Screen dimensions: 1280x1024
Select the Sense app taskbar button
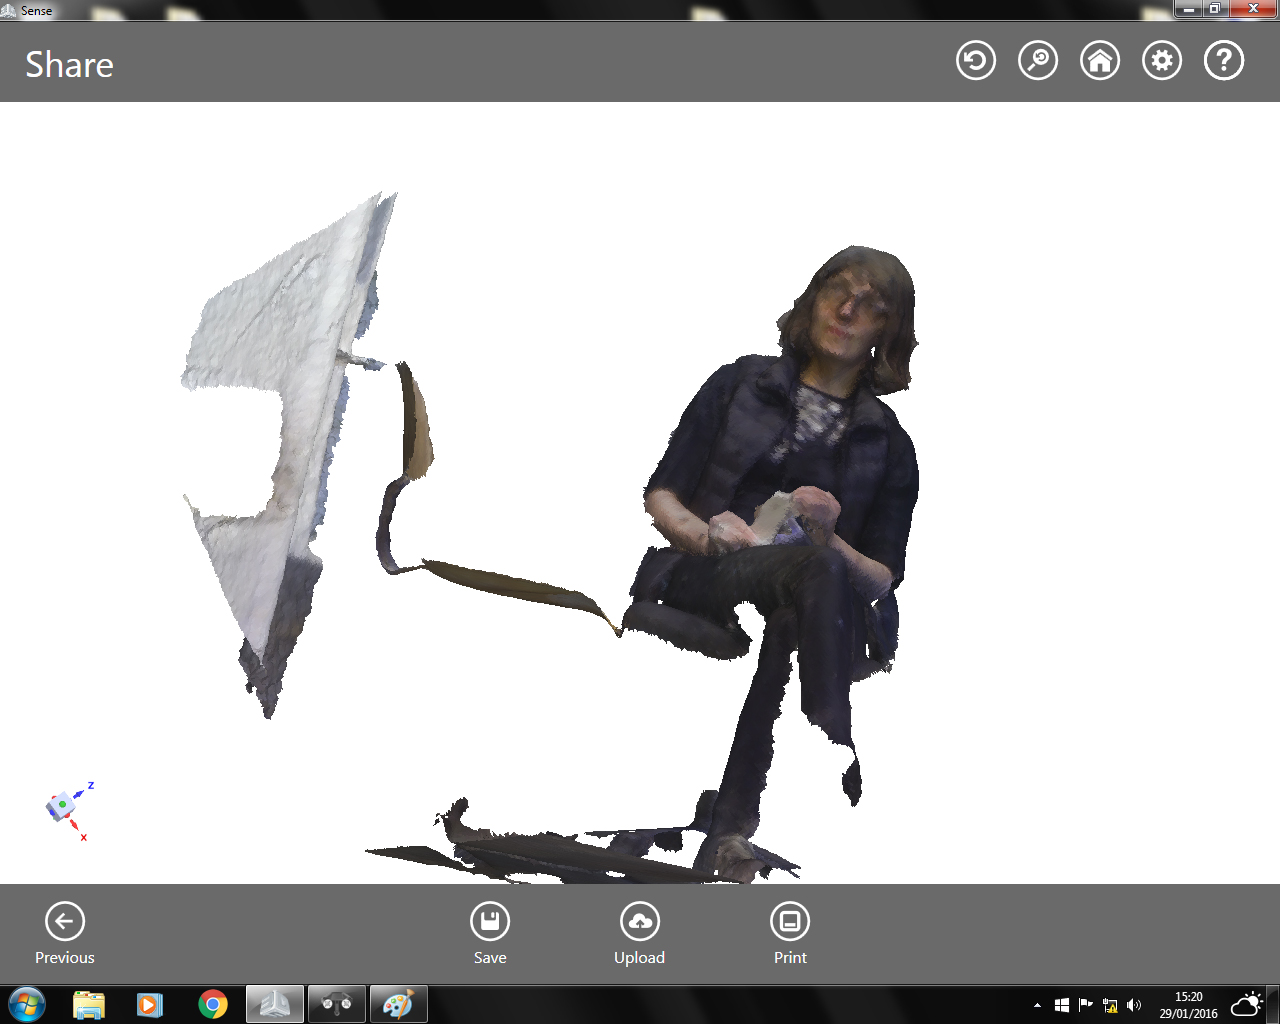pyautogui.click(x=275, y=1004)
